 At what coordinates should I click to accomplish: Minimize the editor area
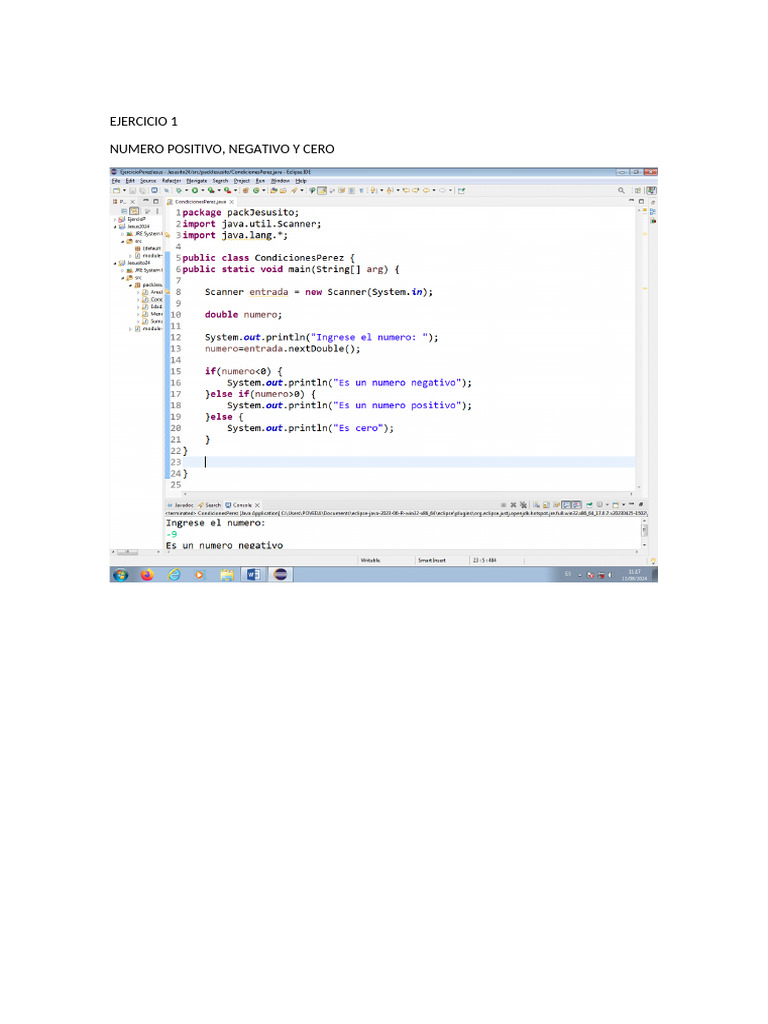632,201
